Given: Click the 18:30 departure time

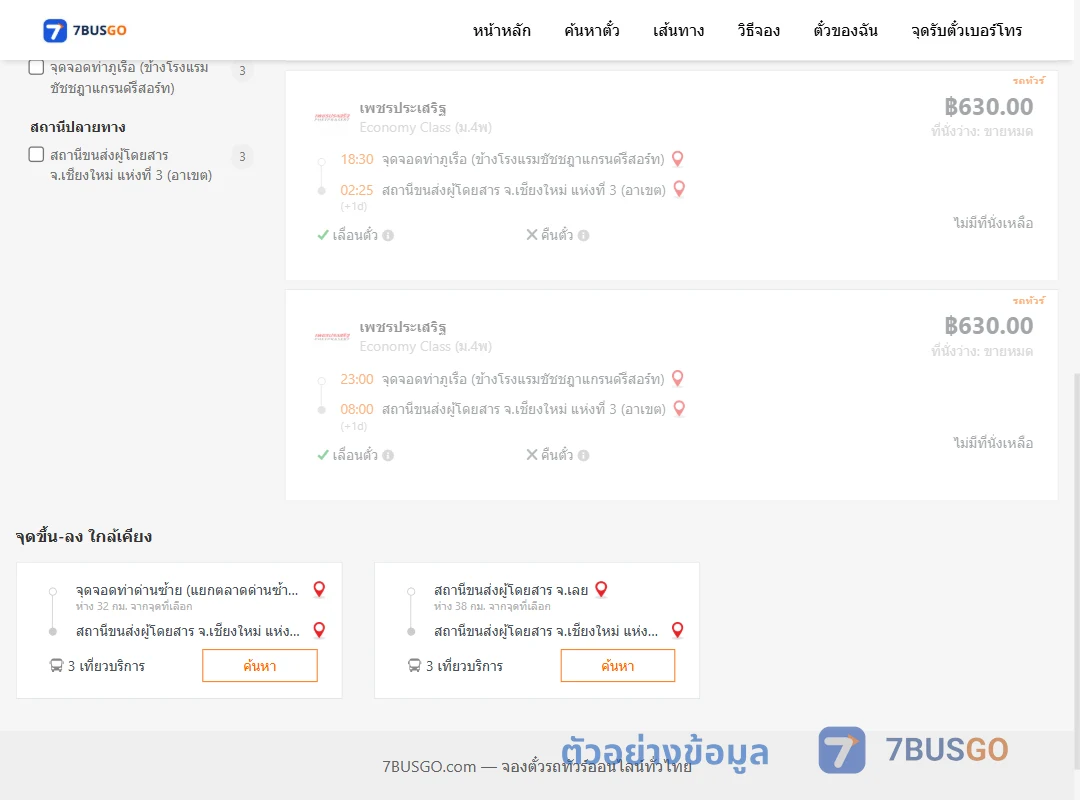Looking at the screenshot, I should pos(357,160).
